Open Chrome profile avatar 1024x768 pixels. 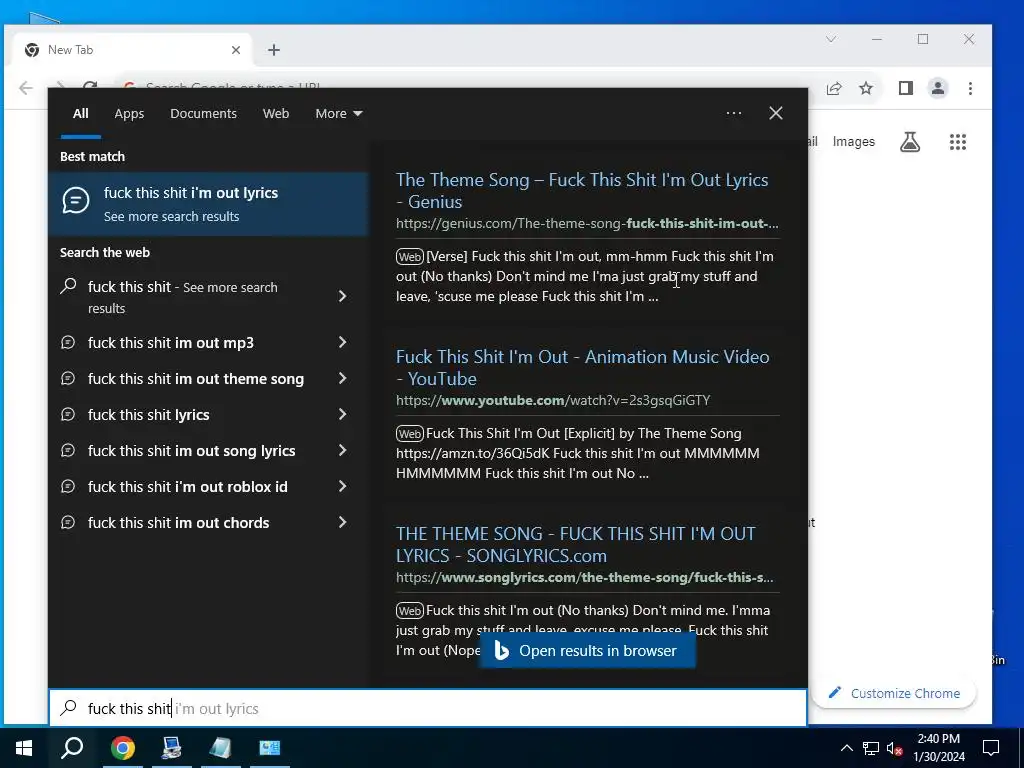[938, 88]
